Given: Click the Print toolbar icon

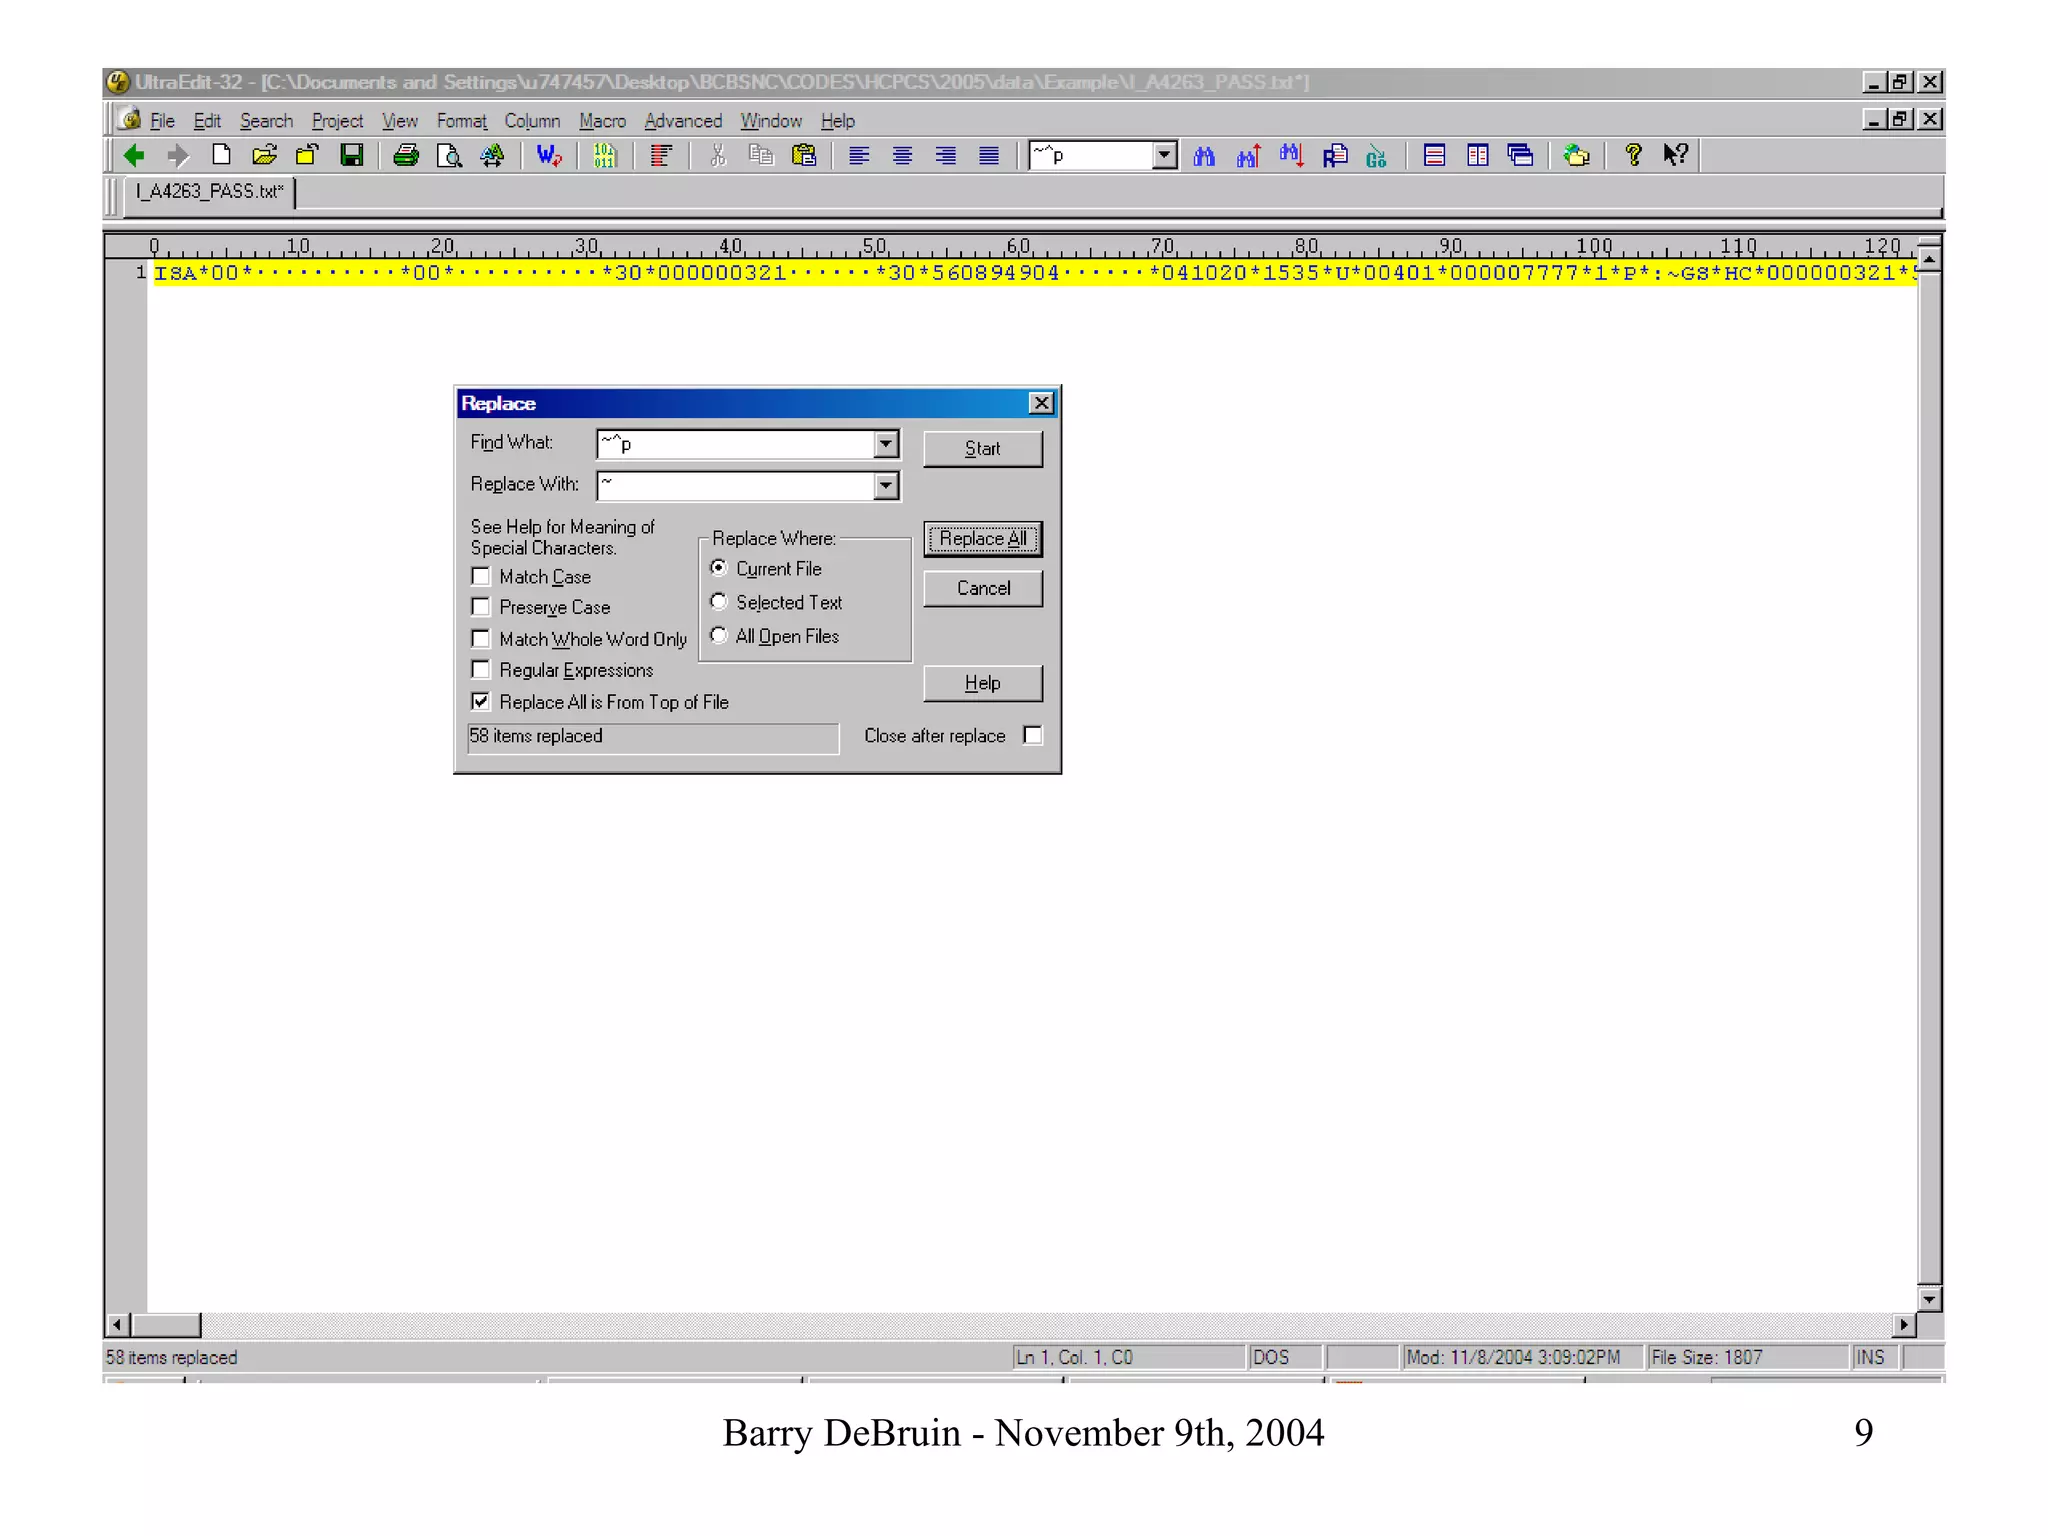Looking at the screenshot, I should [x=405, y=155].
